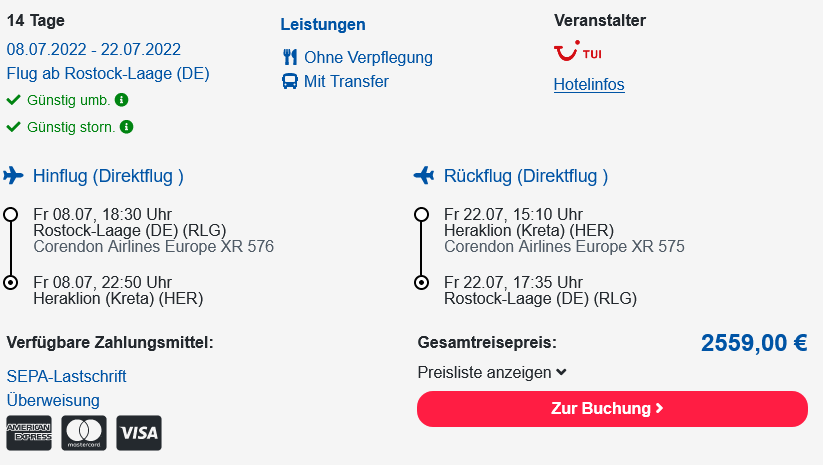Click the green checkmark for Günstig storn.
Screen dimensions: 823x469
click(14, 127)
